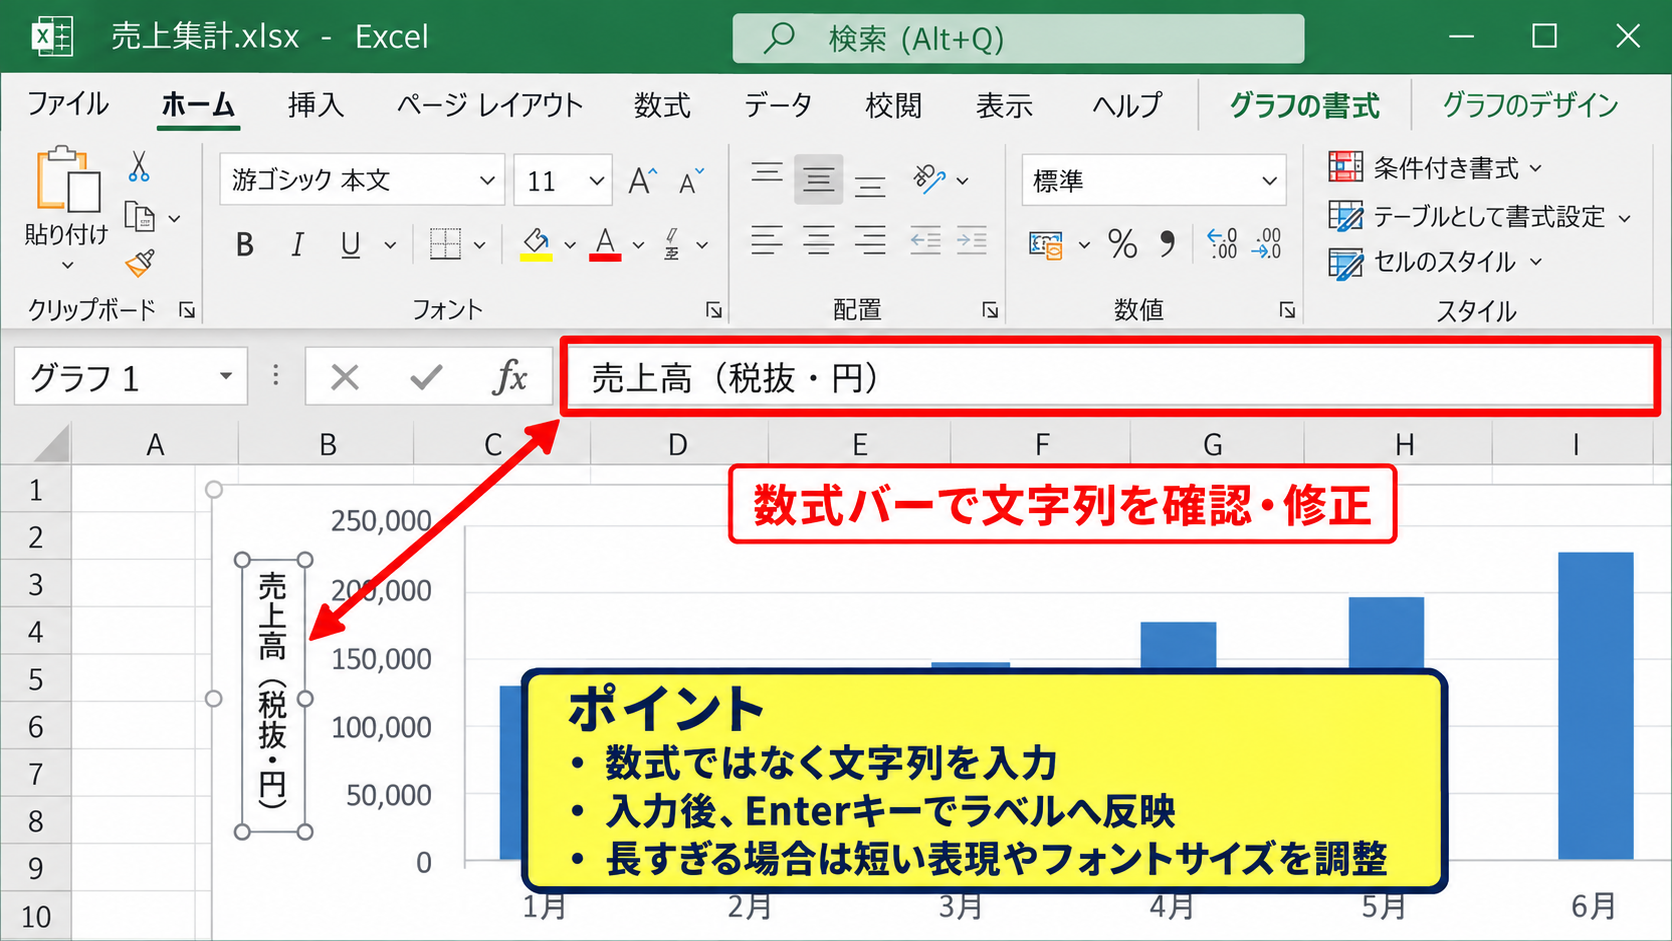Click the yellow fill color button
1672x941 pixels.
coord(536,243)
